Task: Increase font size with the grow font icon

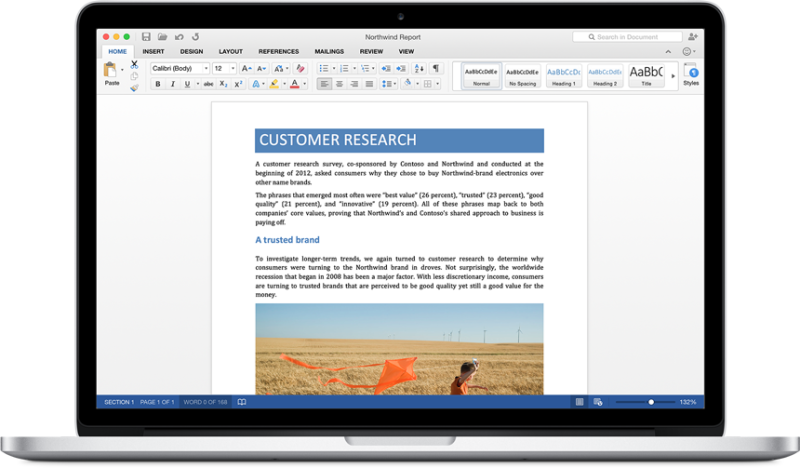Action: tap(246, 68)
